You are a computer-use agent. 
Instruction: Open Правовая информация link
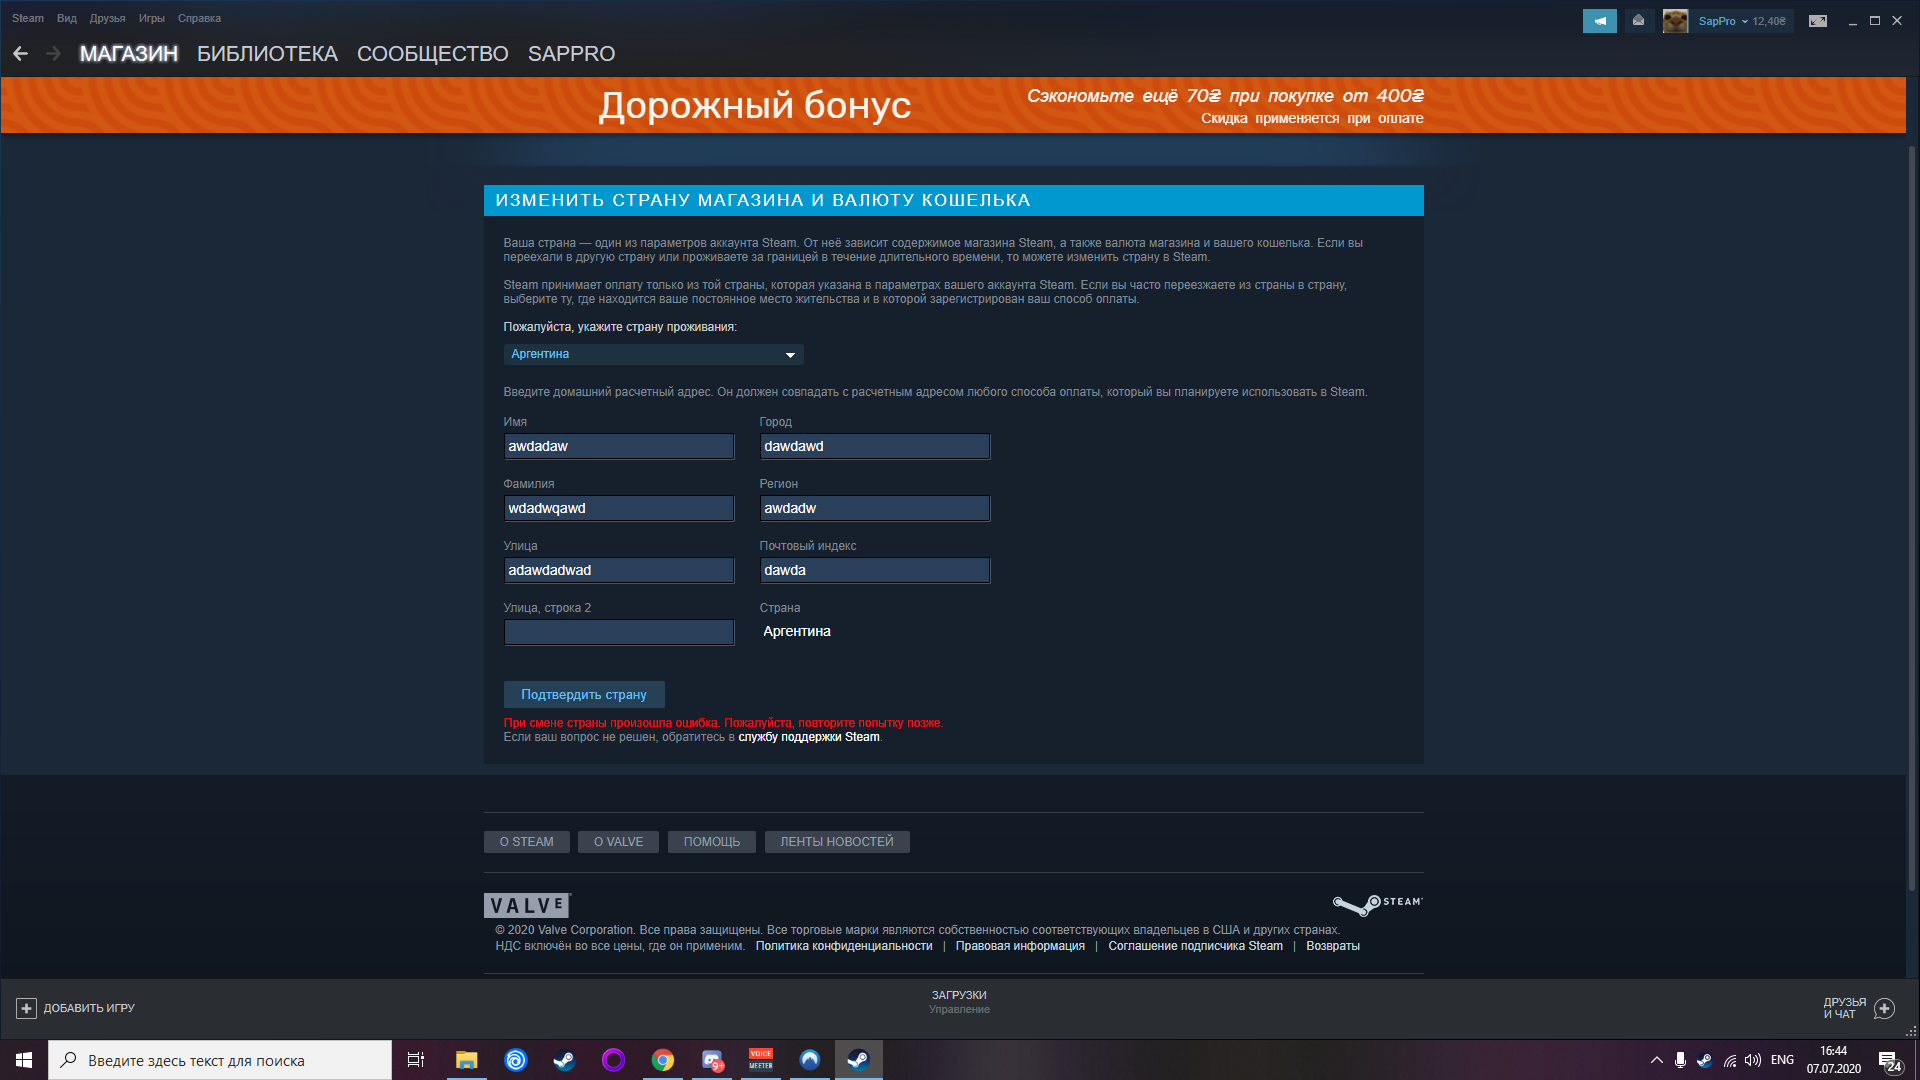(1020, 946)
